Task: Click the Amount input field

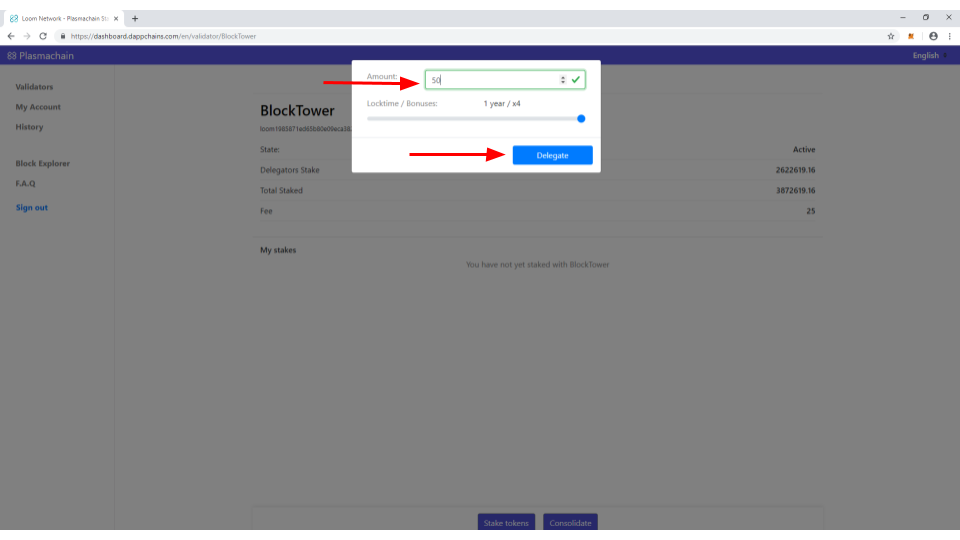Action: (x=505, y=80)
